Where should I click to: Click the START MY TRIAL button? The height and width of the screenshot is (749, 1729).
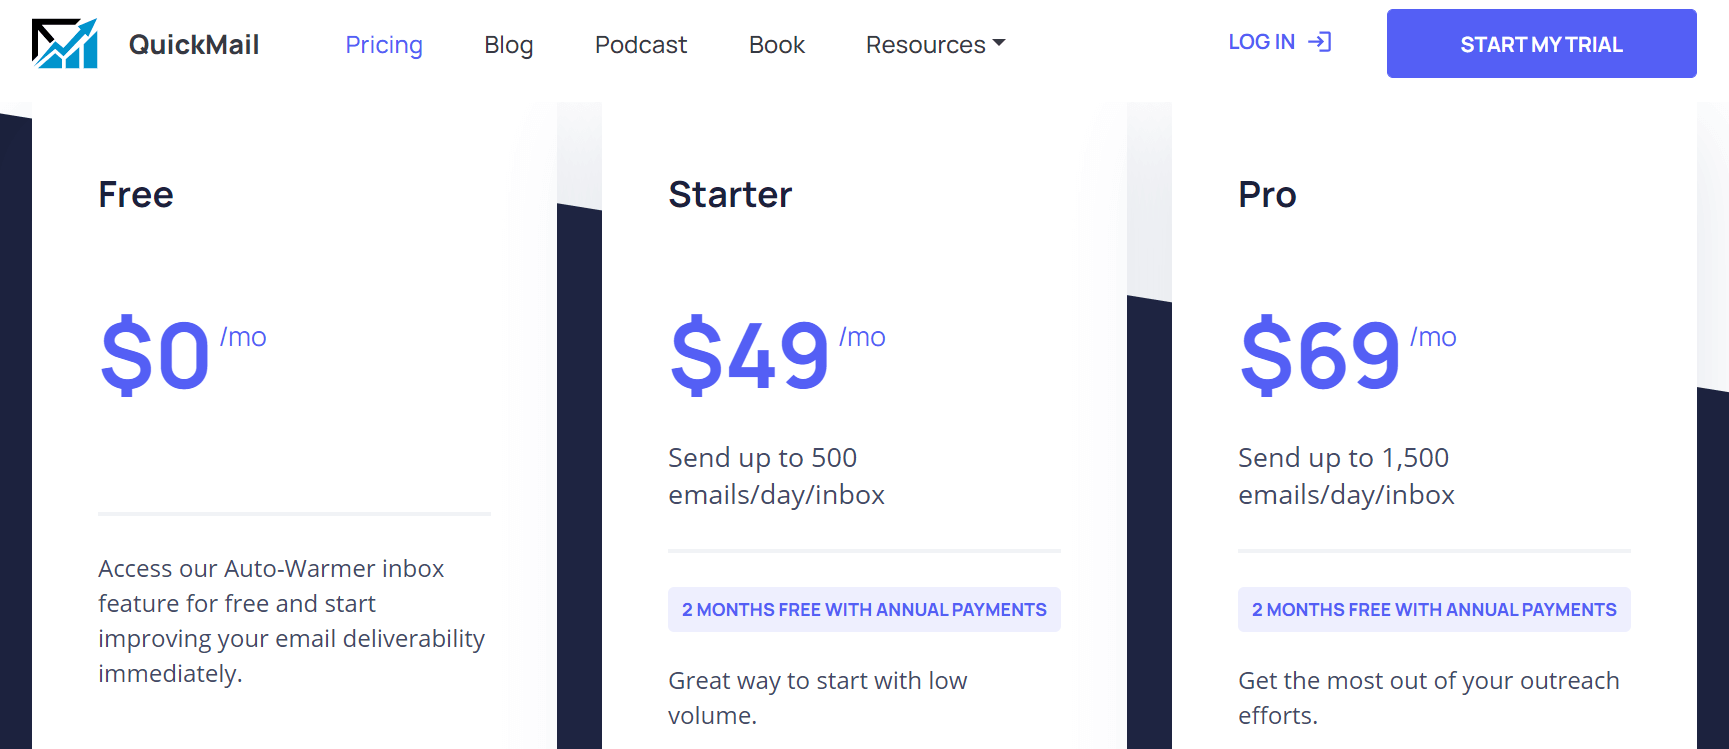[x=1541, y=44]
